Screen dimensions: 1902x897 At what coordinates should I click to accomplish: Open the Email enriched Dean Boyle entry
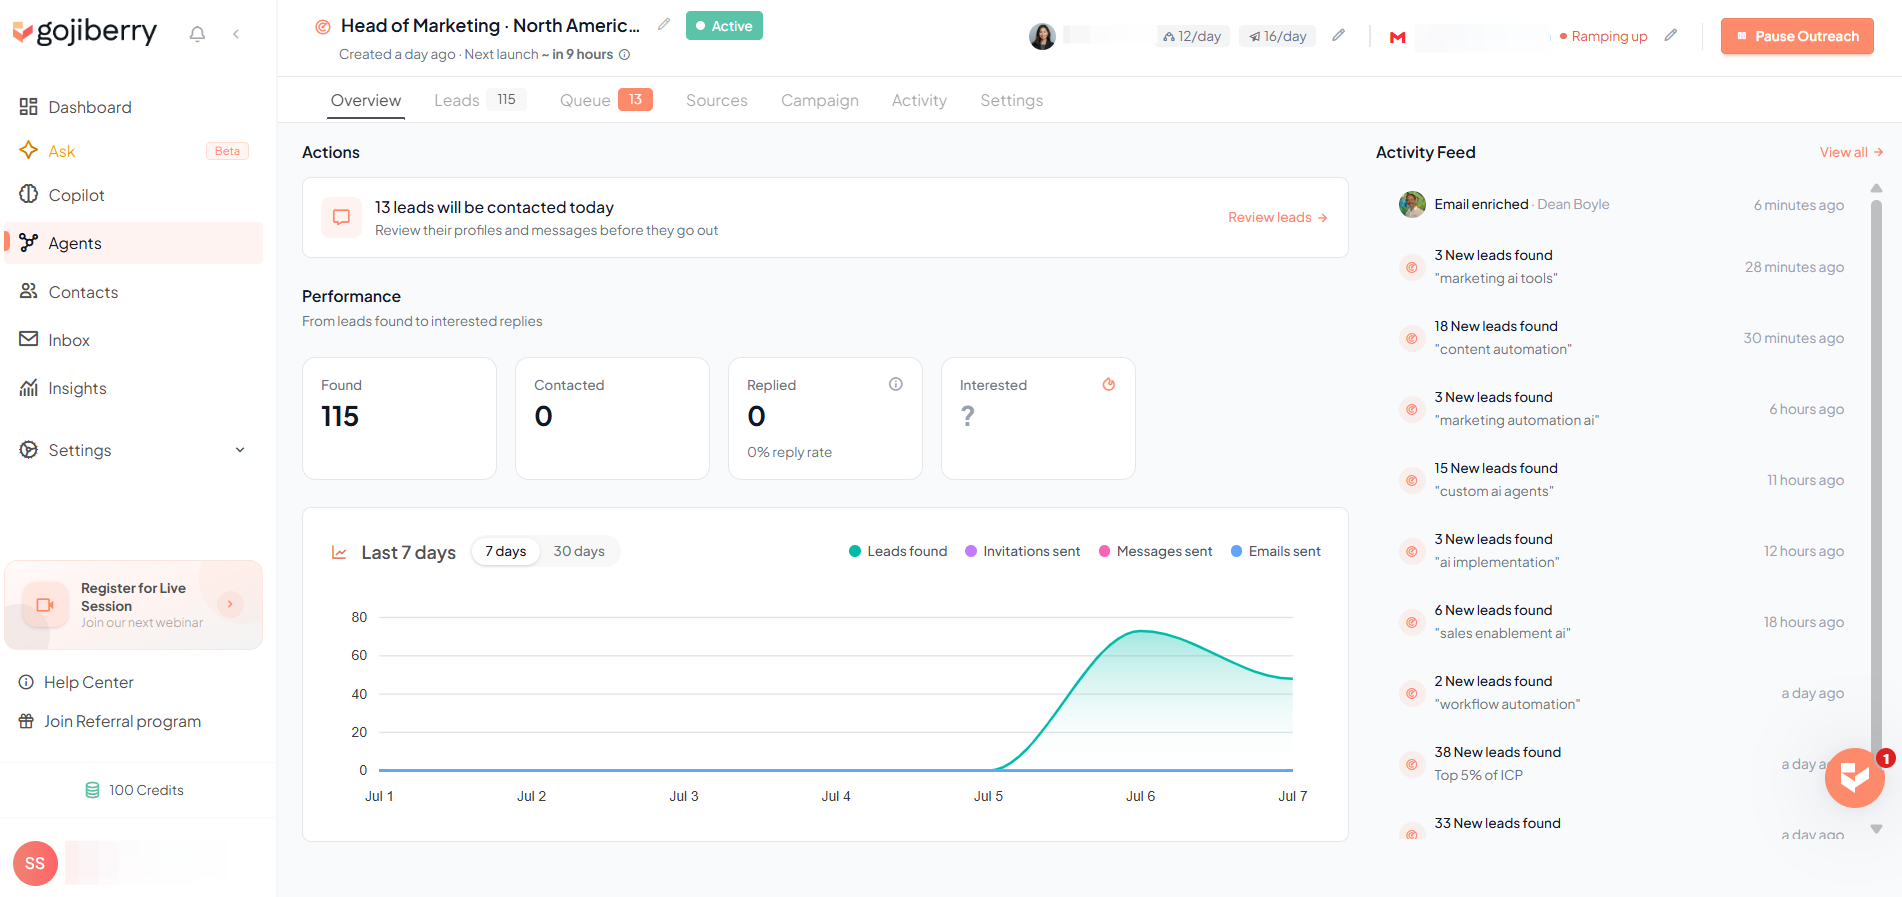tap(1621, 204)
